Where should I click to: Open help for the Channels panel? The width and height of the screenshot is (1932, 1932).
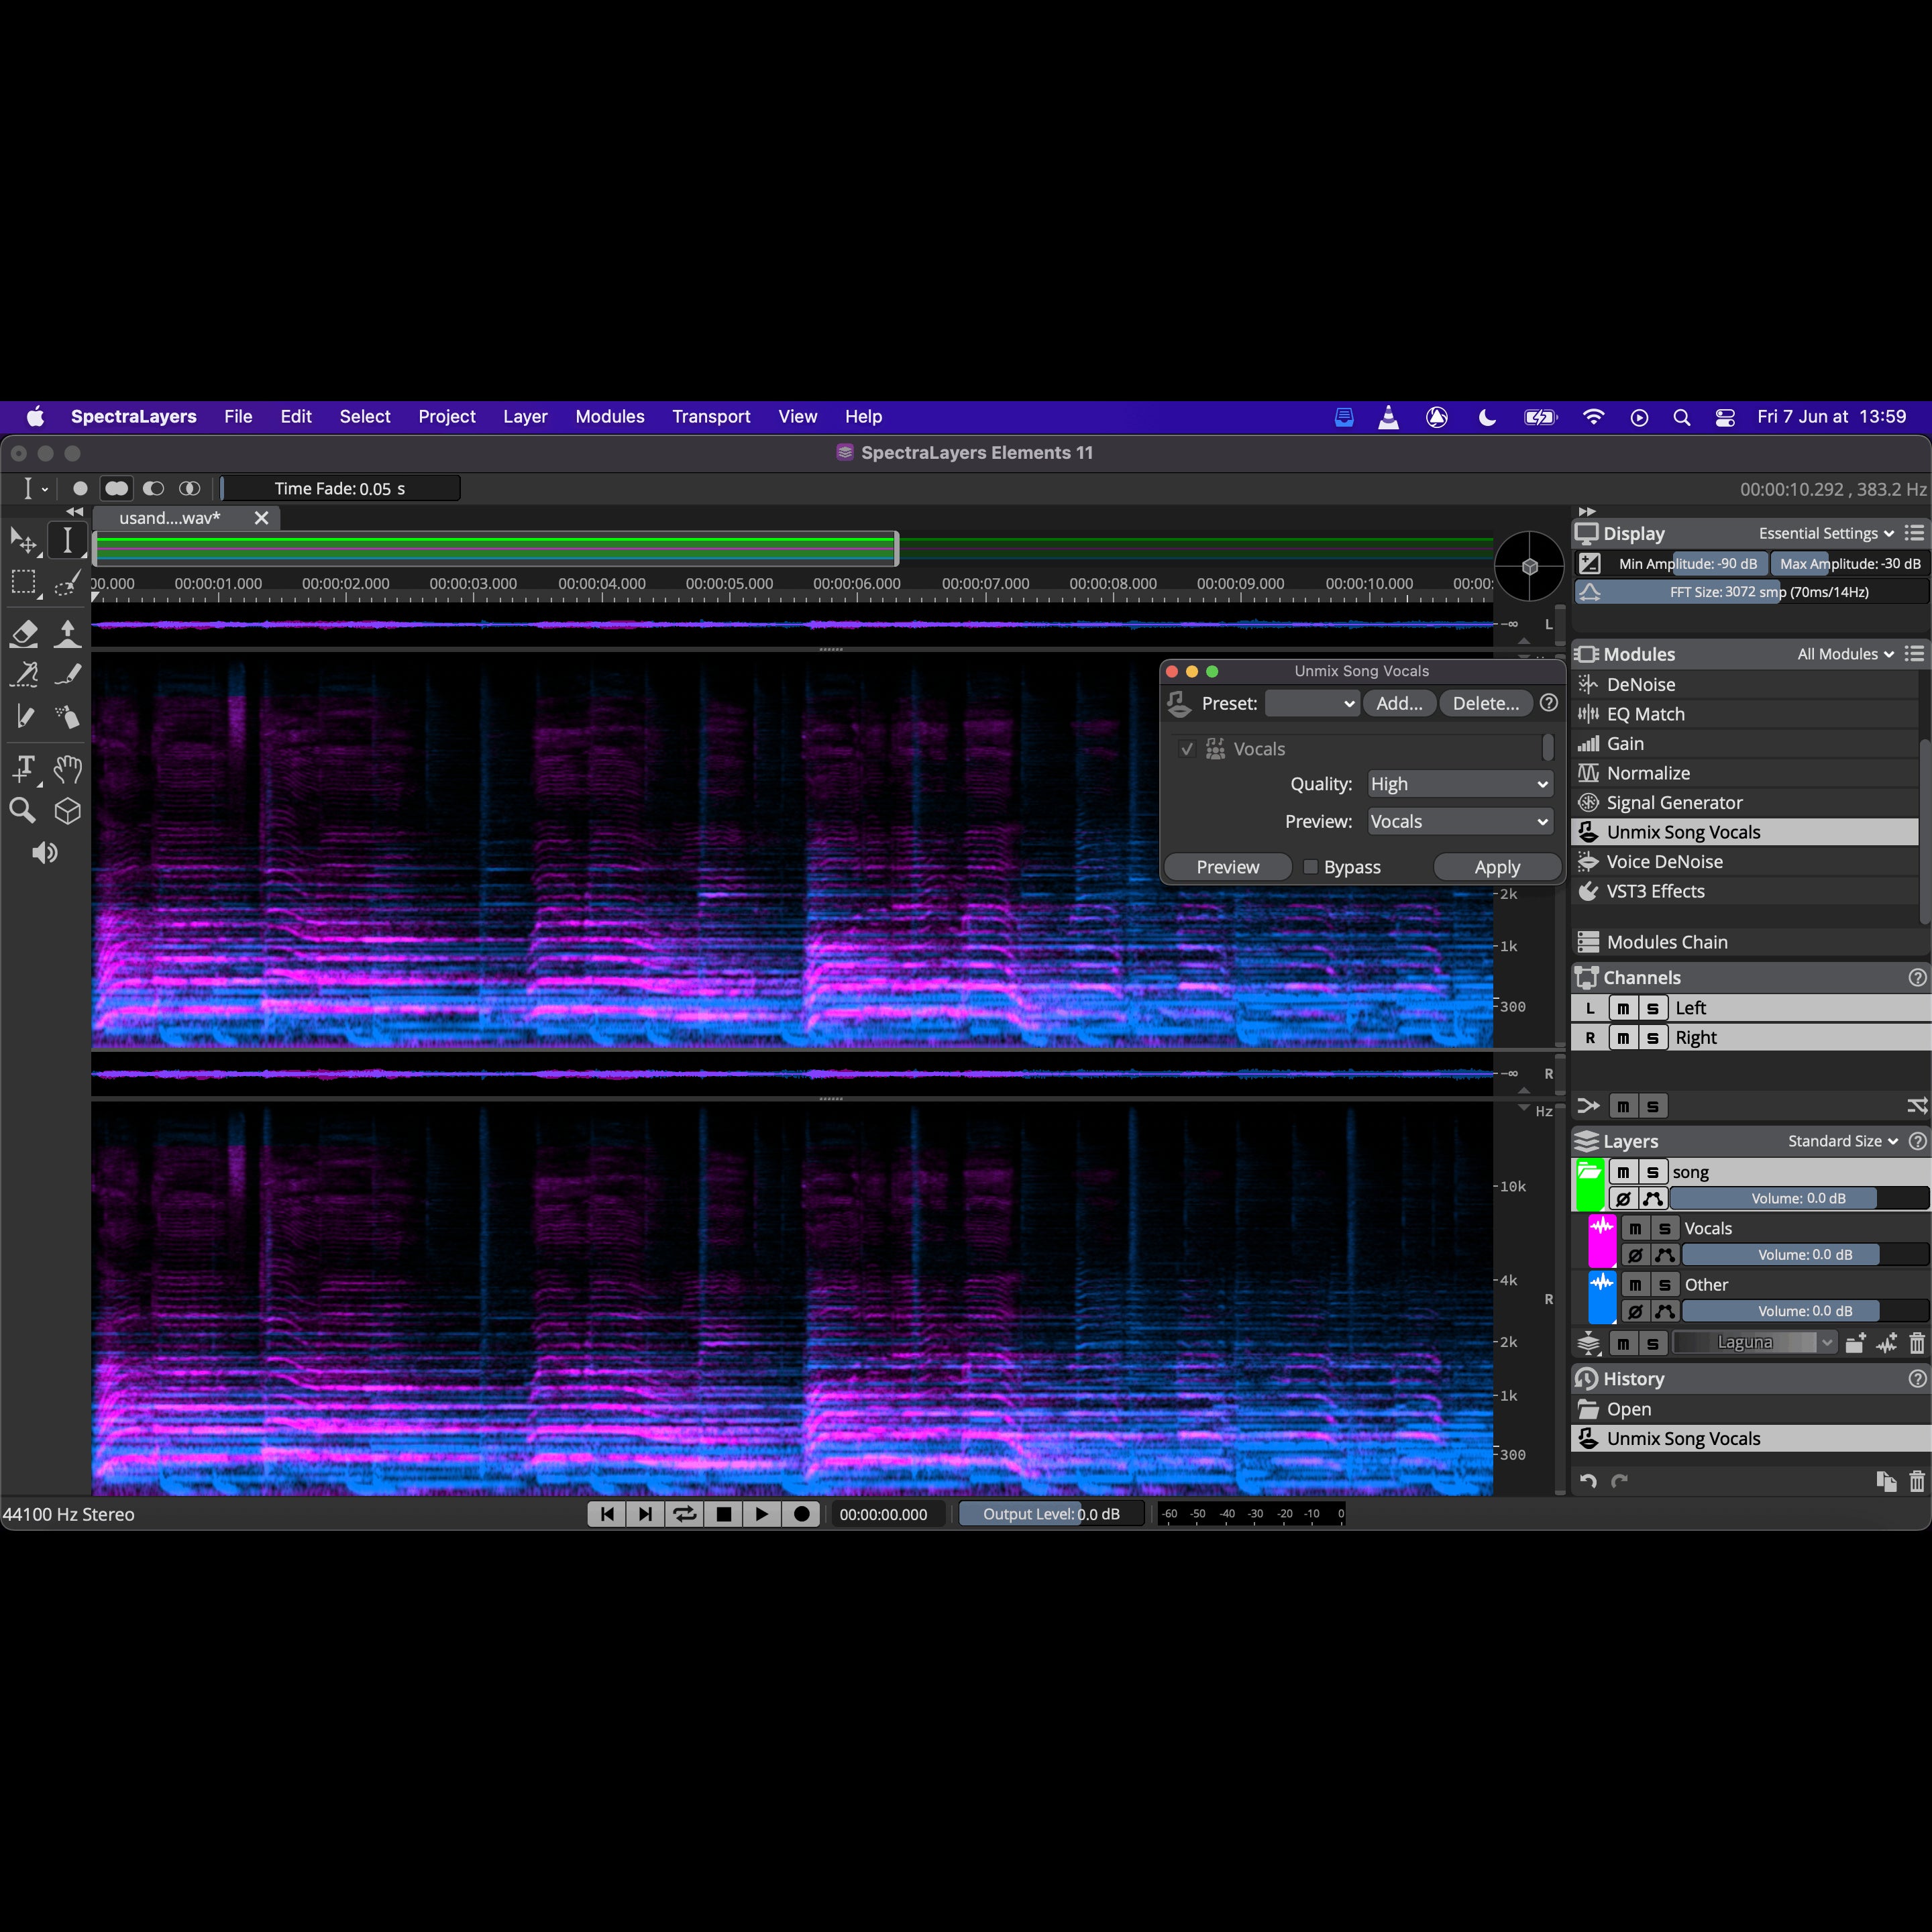1917,978
